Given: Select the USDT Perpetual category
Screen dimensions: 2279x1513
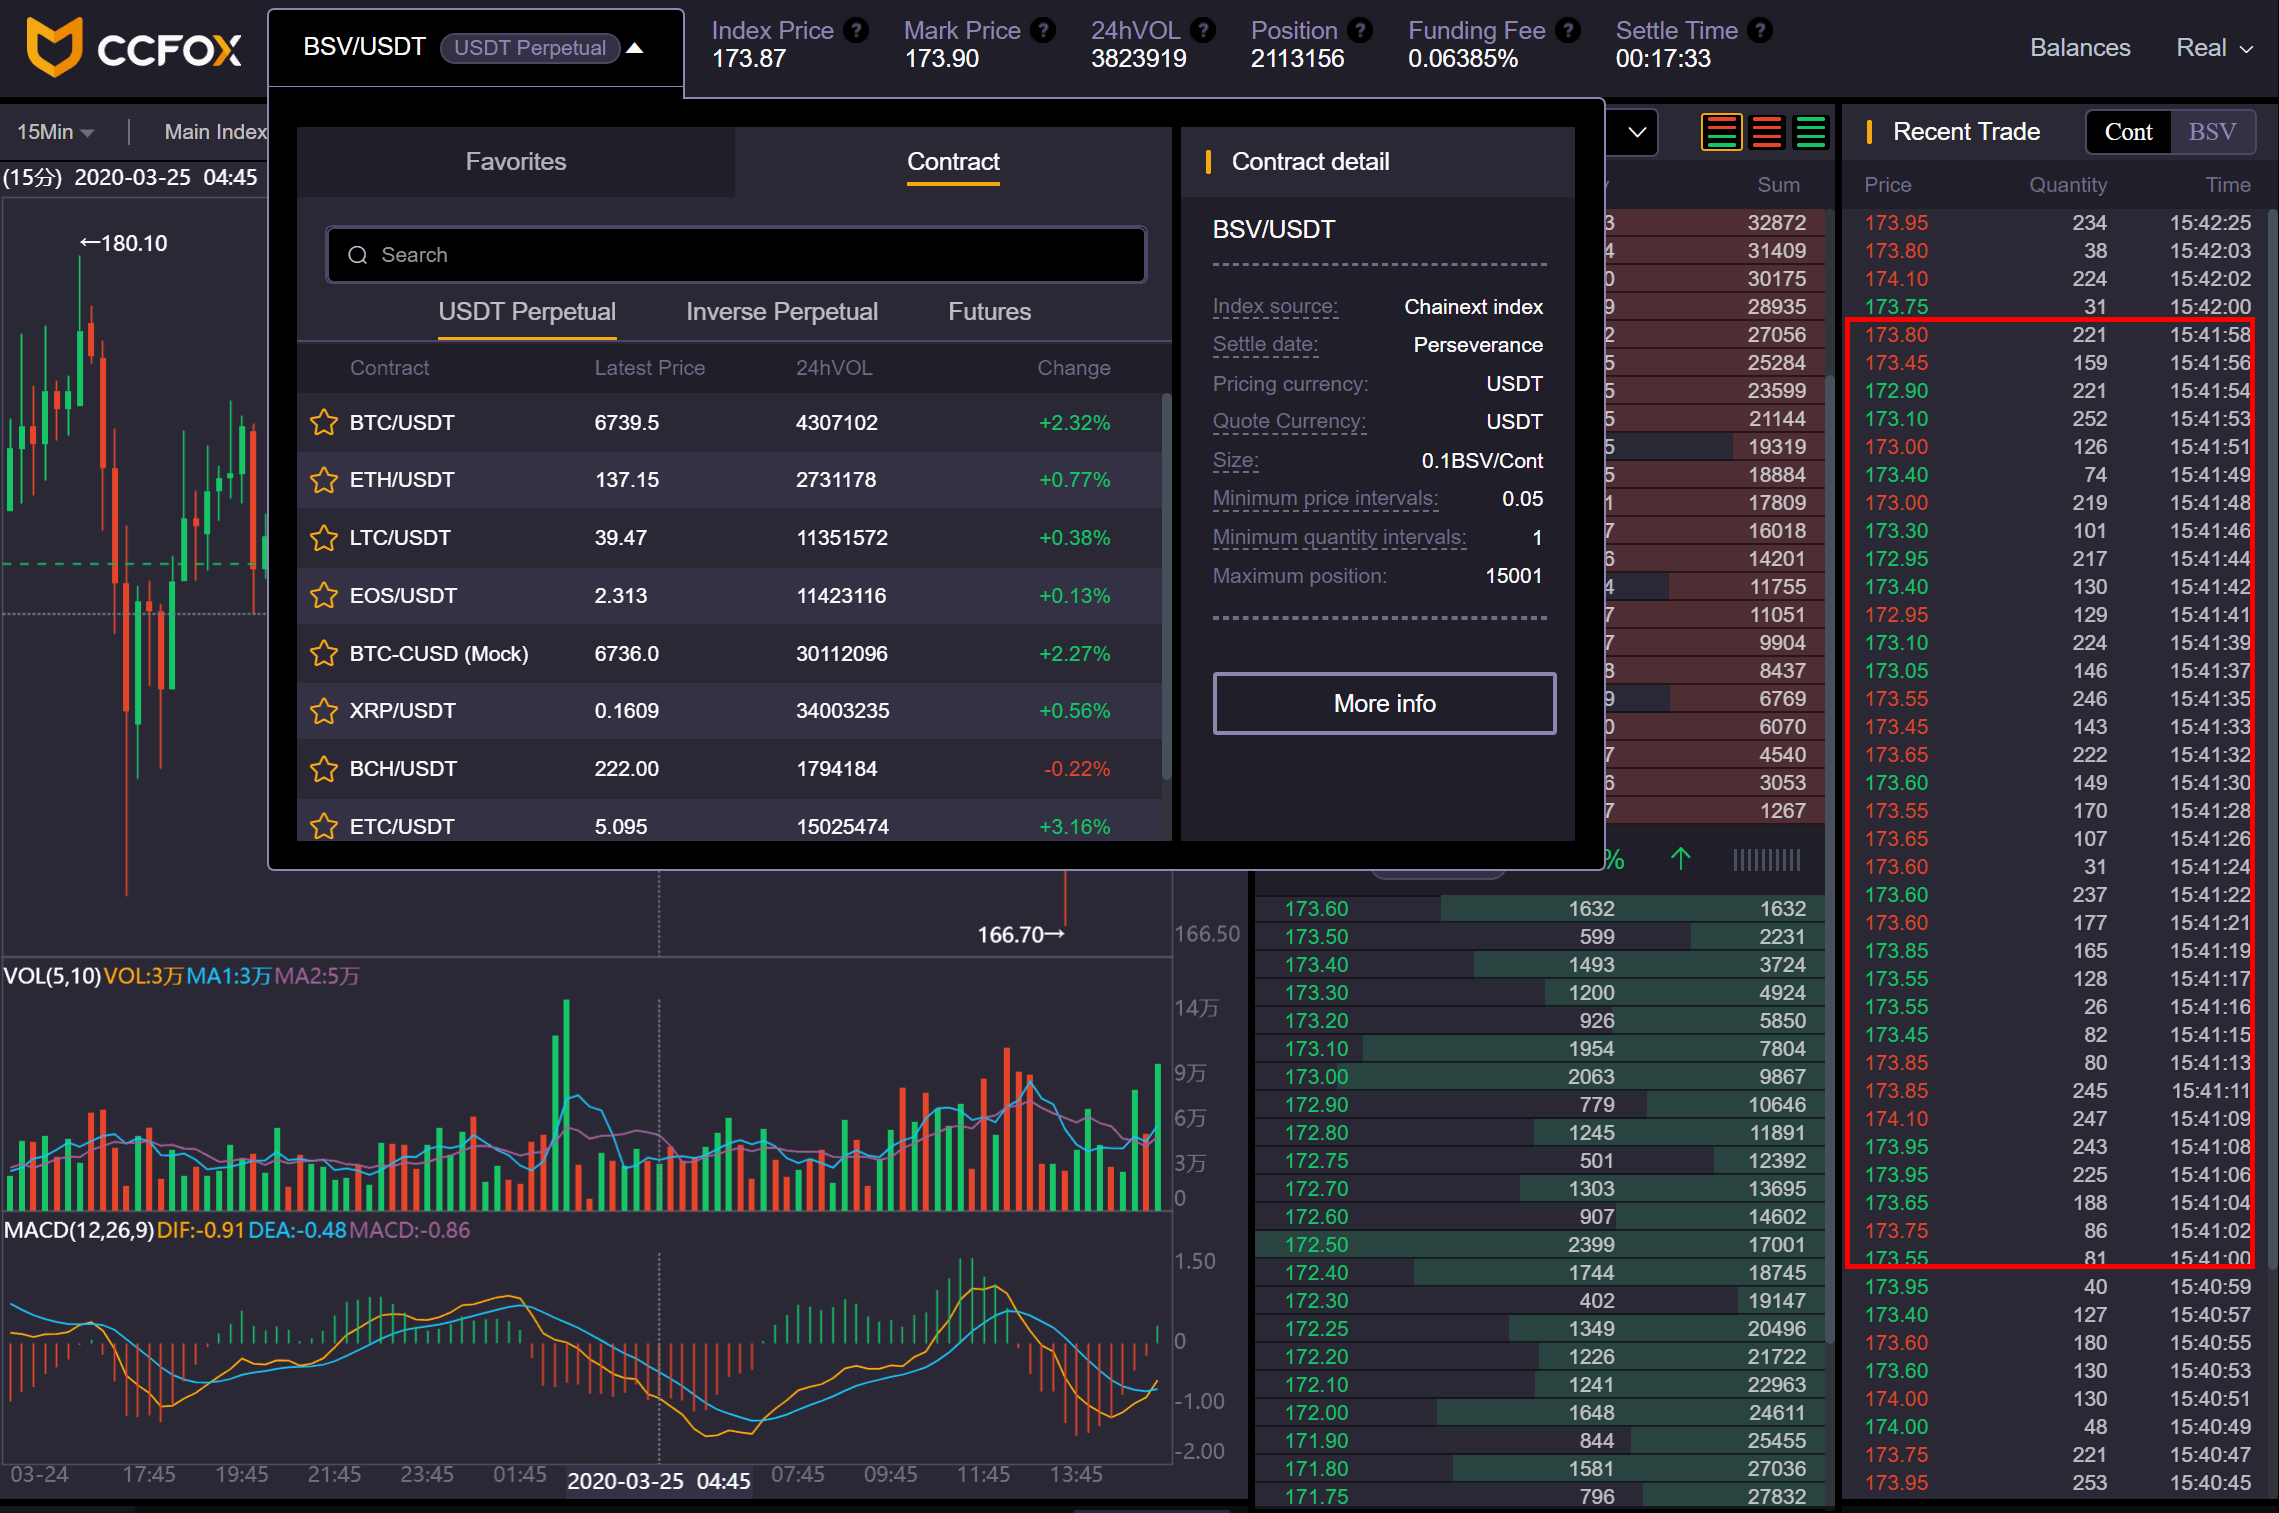Looking at the screenshot, I should pos(527,312).
